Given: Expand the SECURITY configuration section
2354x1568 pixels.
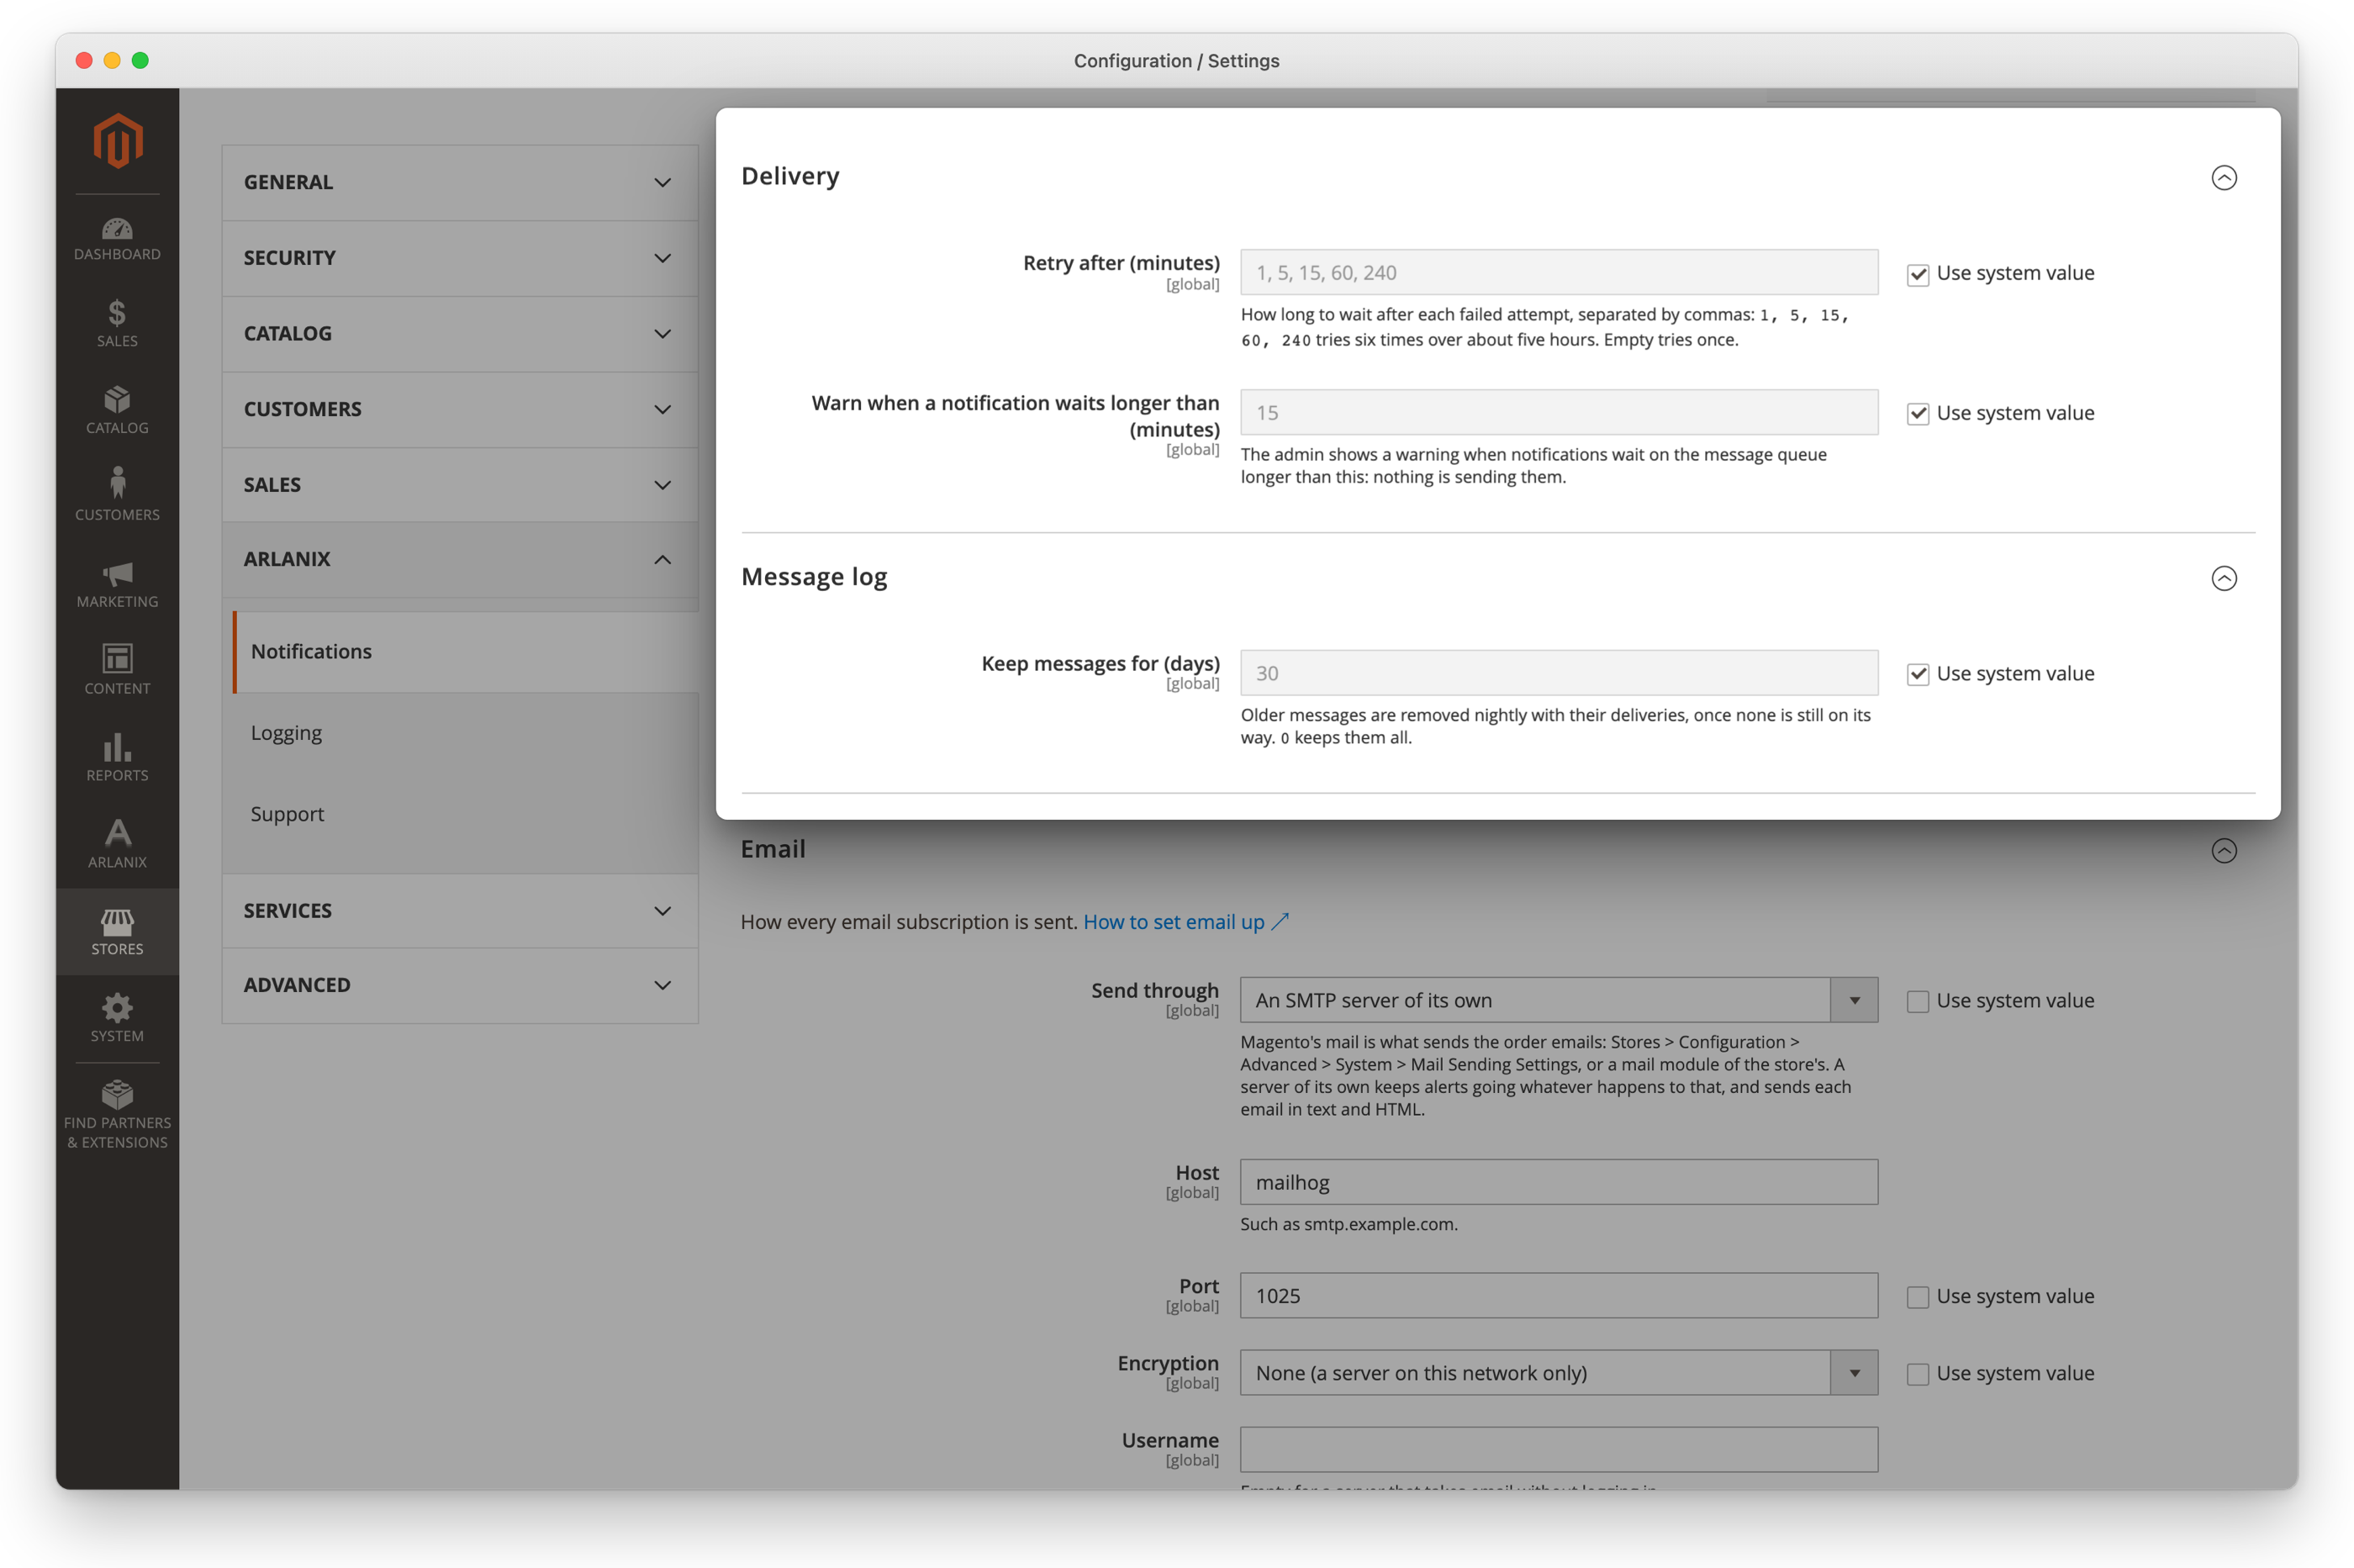Looking at the screenshot, I should coord(460,258).
